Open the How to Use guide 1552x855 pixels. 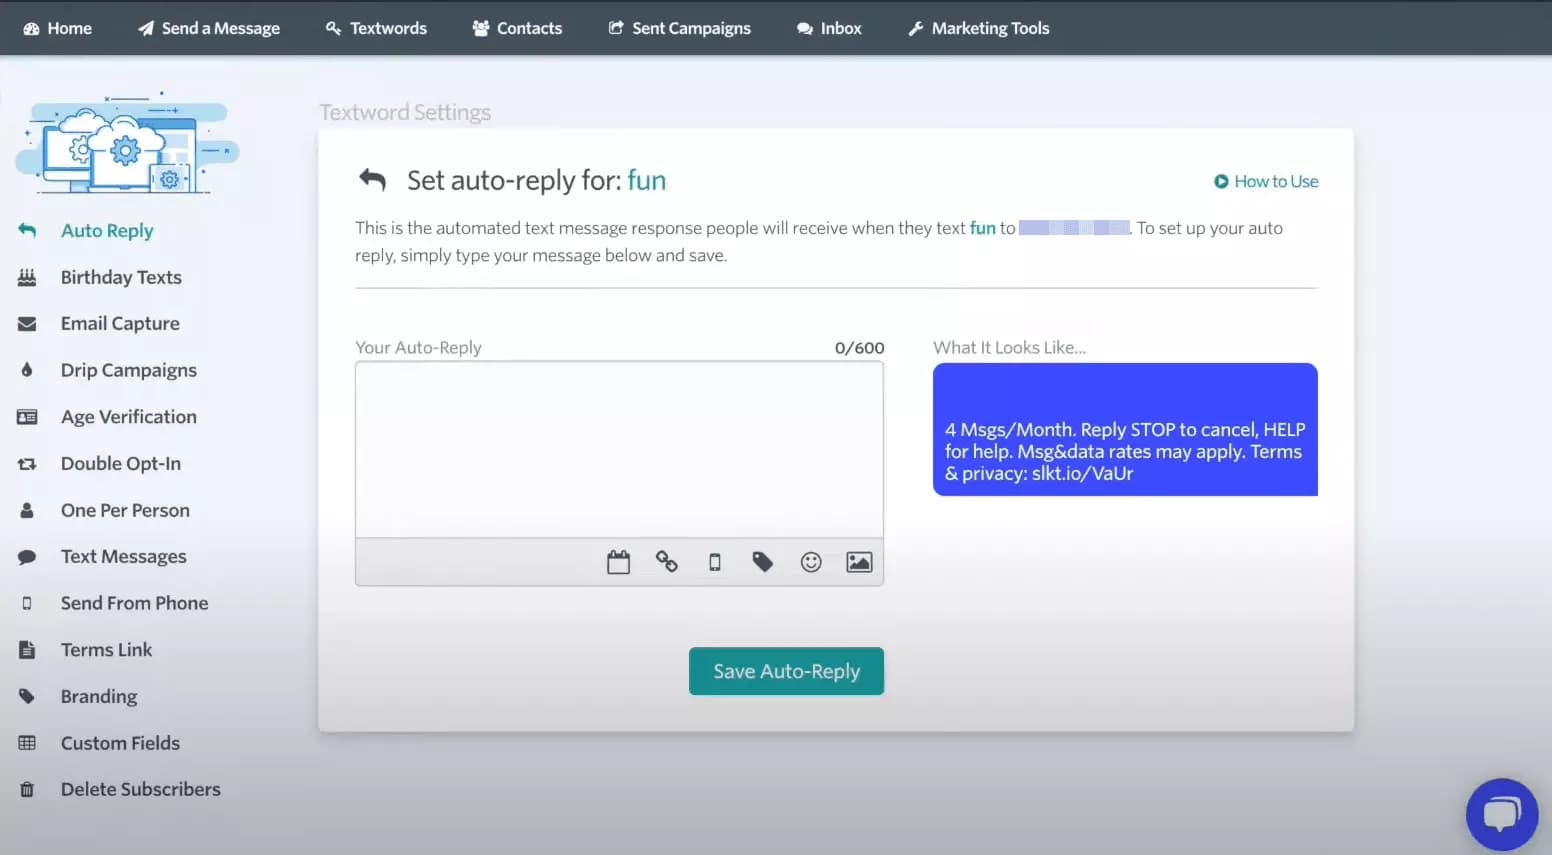1266,181
